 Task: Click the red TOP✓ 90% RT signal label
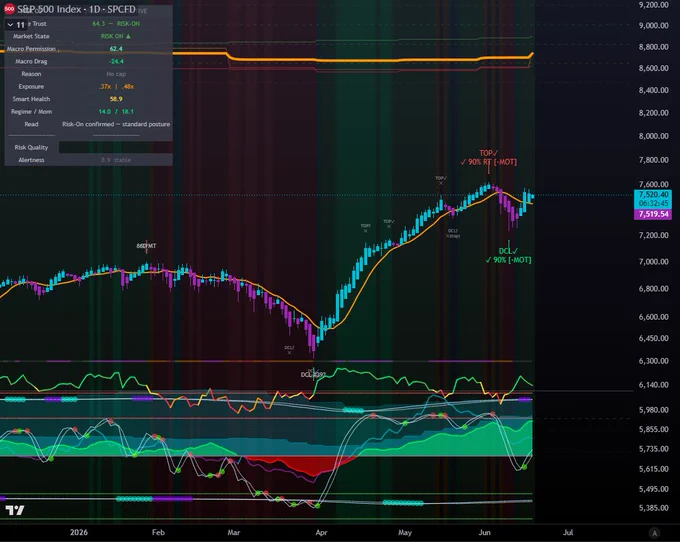click(488, 158)
